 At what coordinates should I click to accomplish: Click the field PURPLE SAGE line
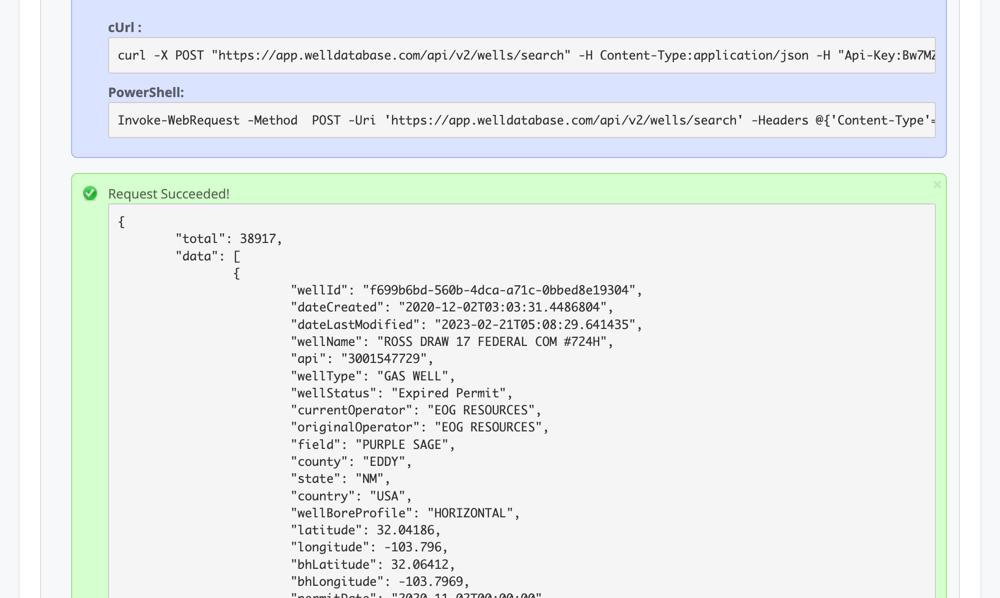[372, 445]
